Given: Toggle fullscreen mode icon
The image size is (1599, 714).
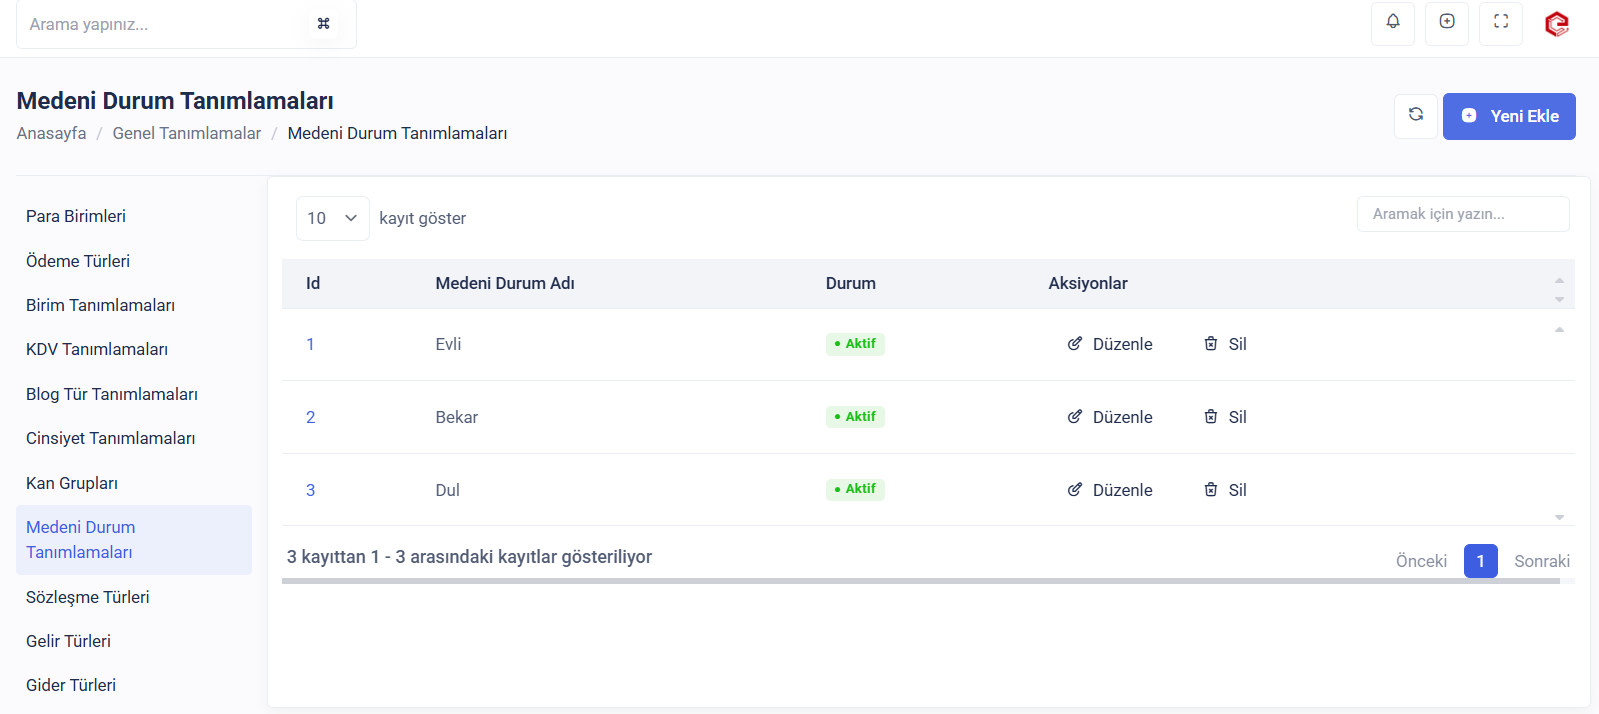Looking at the screenshot, I should (1500, 22).
